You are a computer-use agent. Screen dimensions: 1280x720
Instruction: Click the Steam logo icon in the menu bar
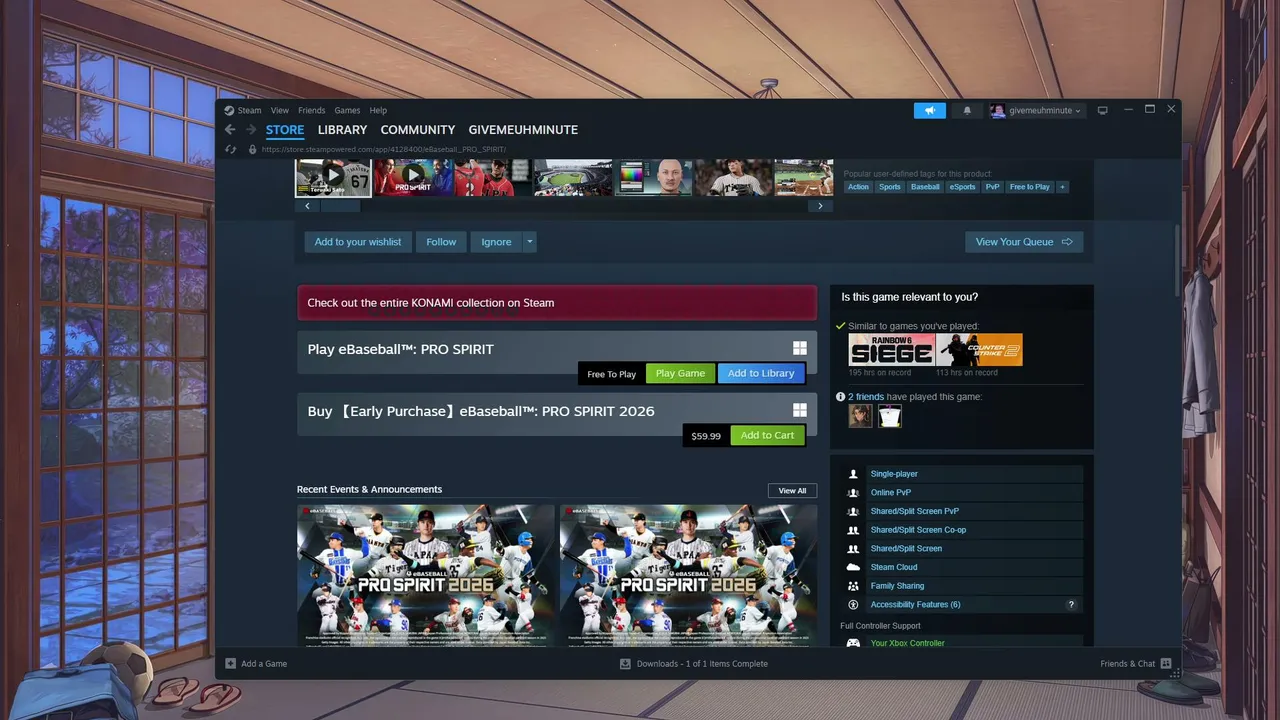tap(229, 110)
